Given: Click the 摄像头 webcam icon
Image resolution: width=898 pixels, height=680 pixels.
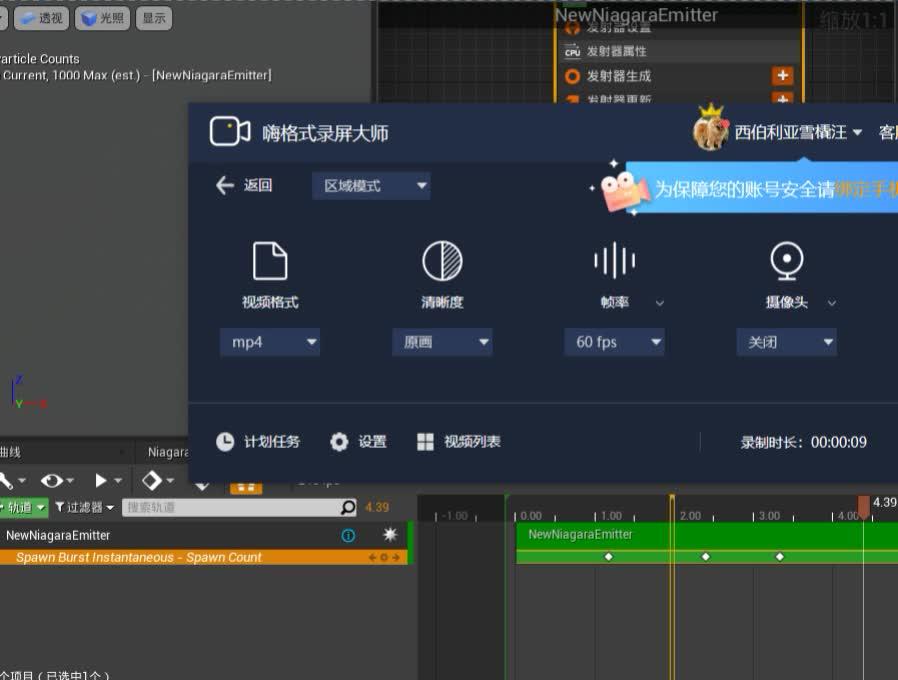Looking at the screenshot, I should click(x=787, y=261).
